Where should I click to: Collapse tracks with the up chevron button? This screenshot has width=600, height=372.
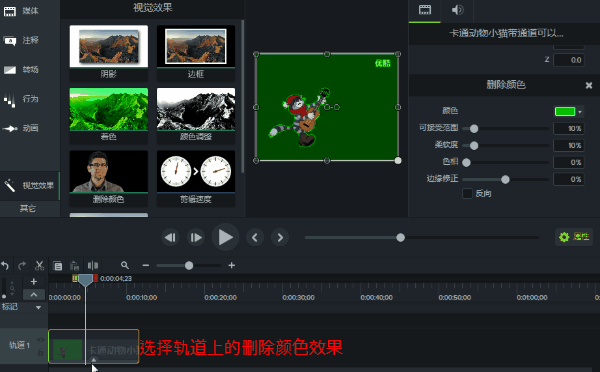click(x=34, y=295)
